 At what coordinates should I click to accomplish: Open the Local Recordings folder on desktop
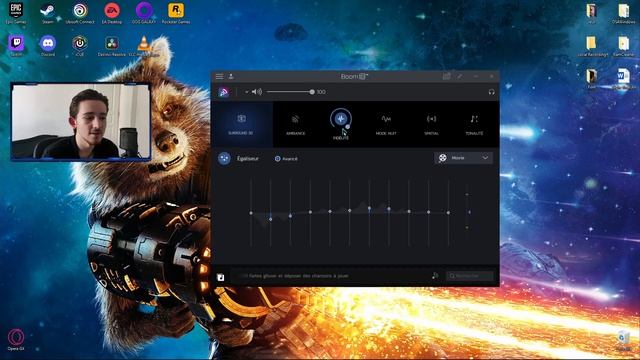point(592,45)
